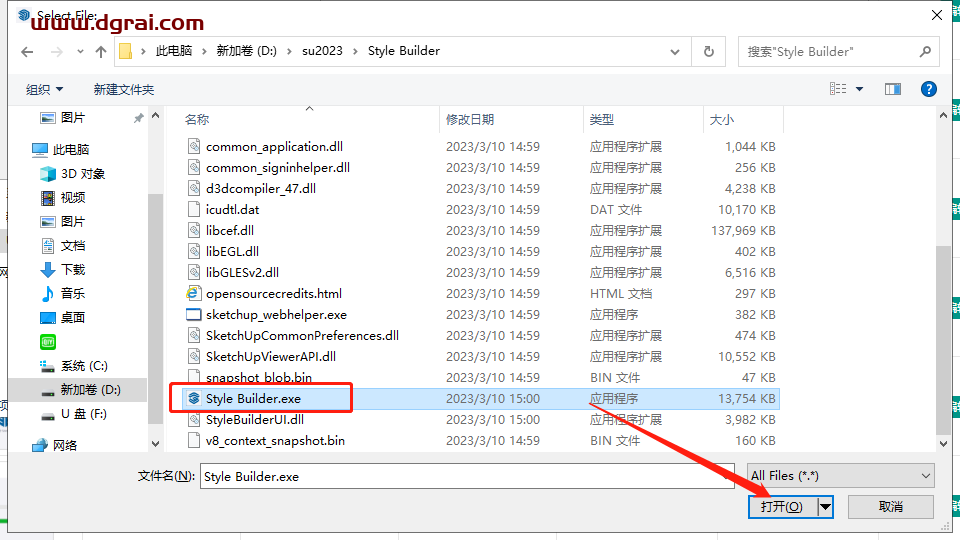Refresh the Style Builder folder view

pos(709,51)
